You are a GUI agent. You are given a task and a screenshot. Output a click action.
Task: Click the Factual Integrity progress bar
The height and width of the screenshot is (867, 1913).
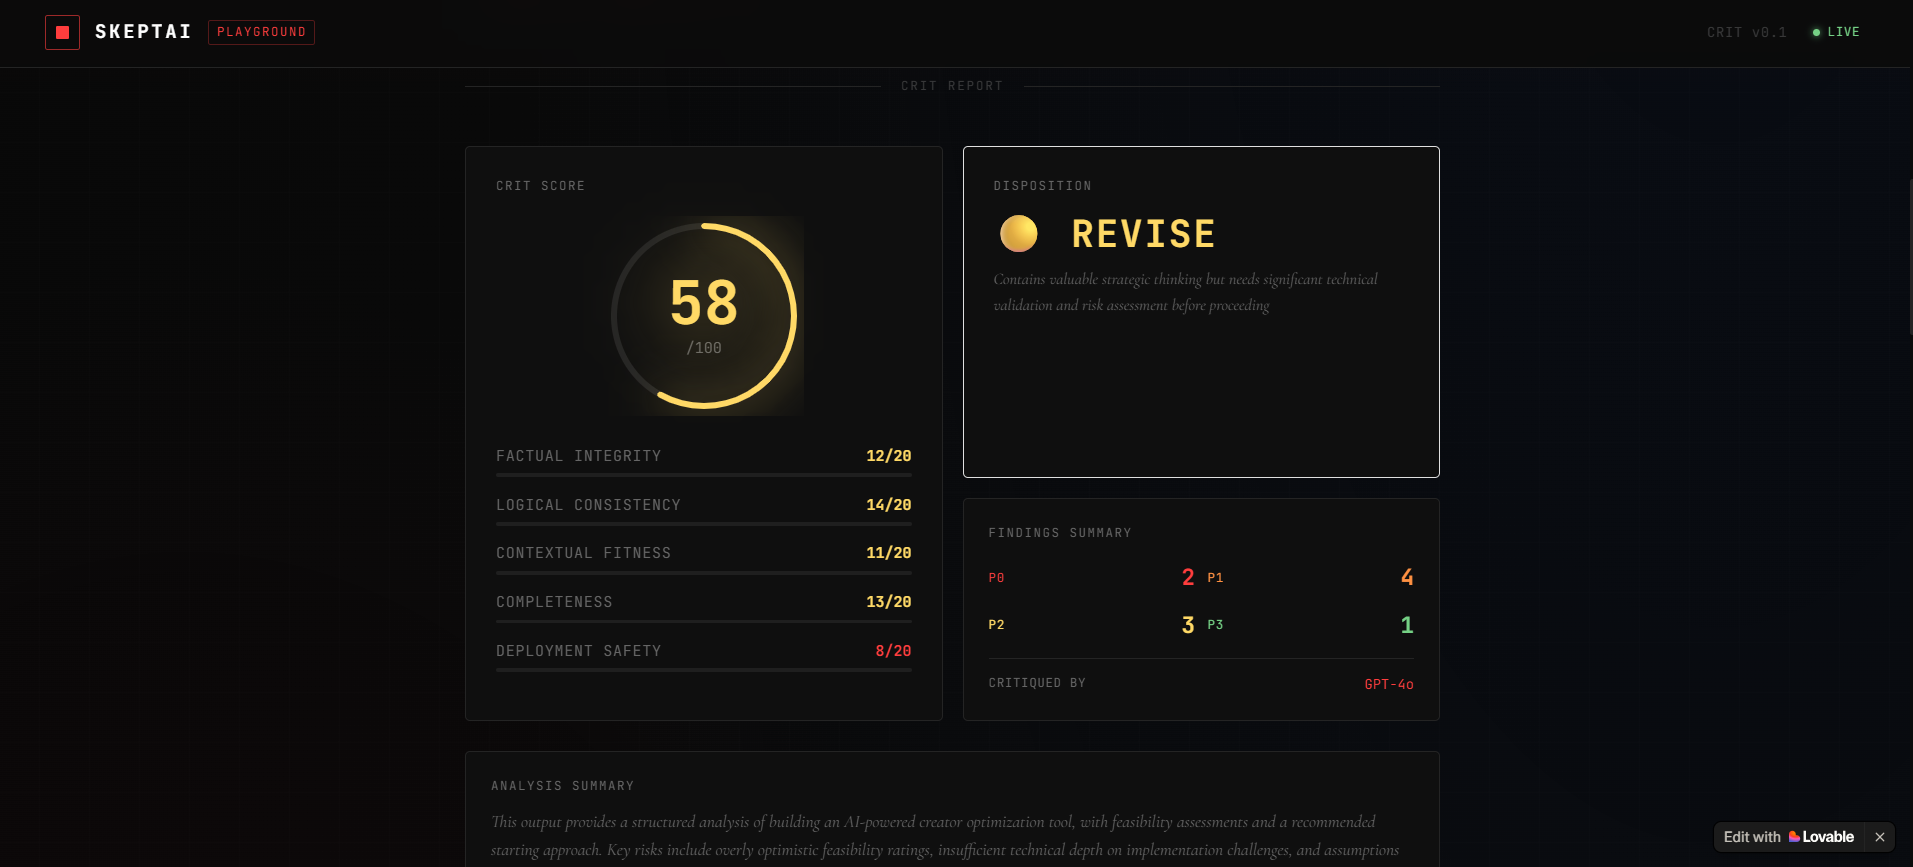click(704, 475)
